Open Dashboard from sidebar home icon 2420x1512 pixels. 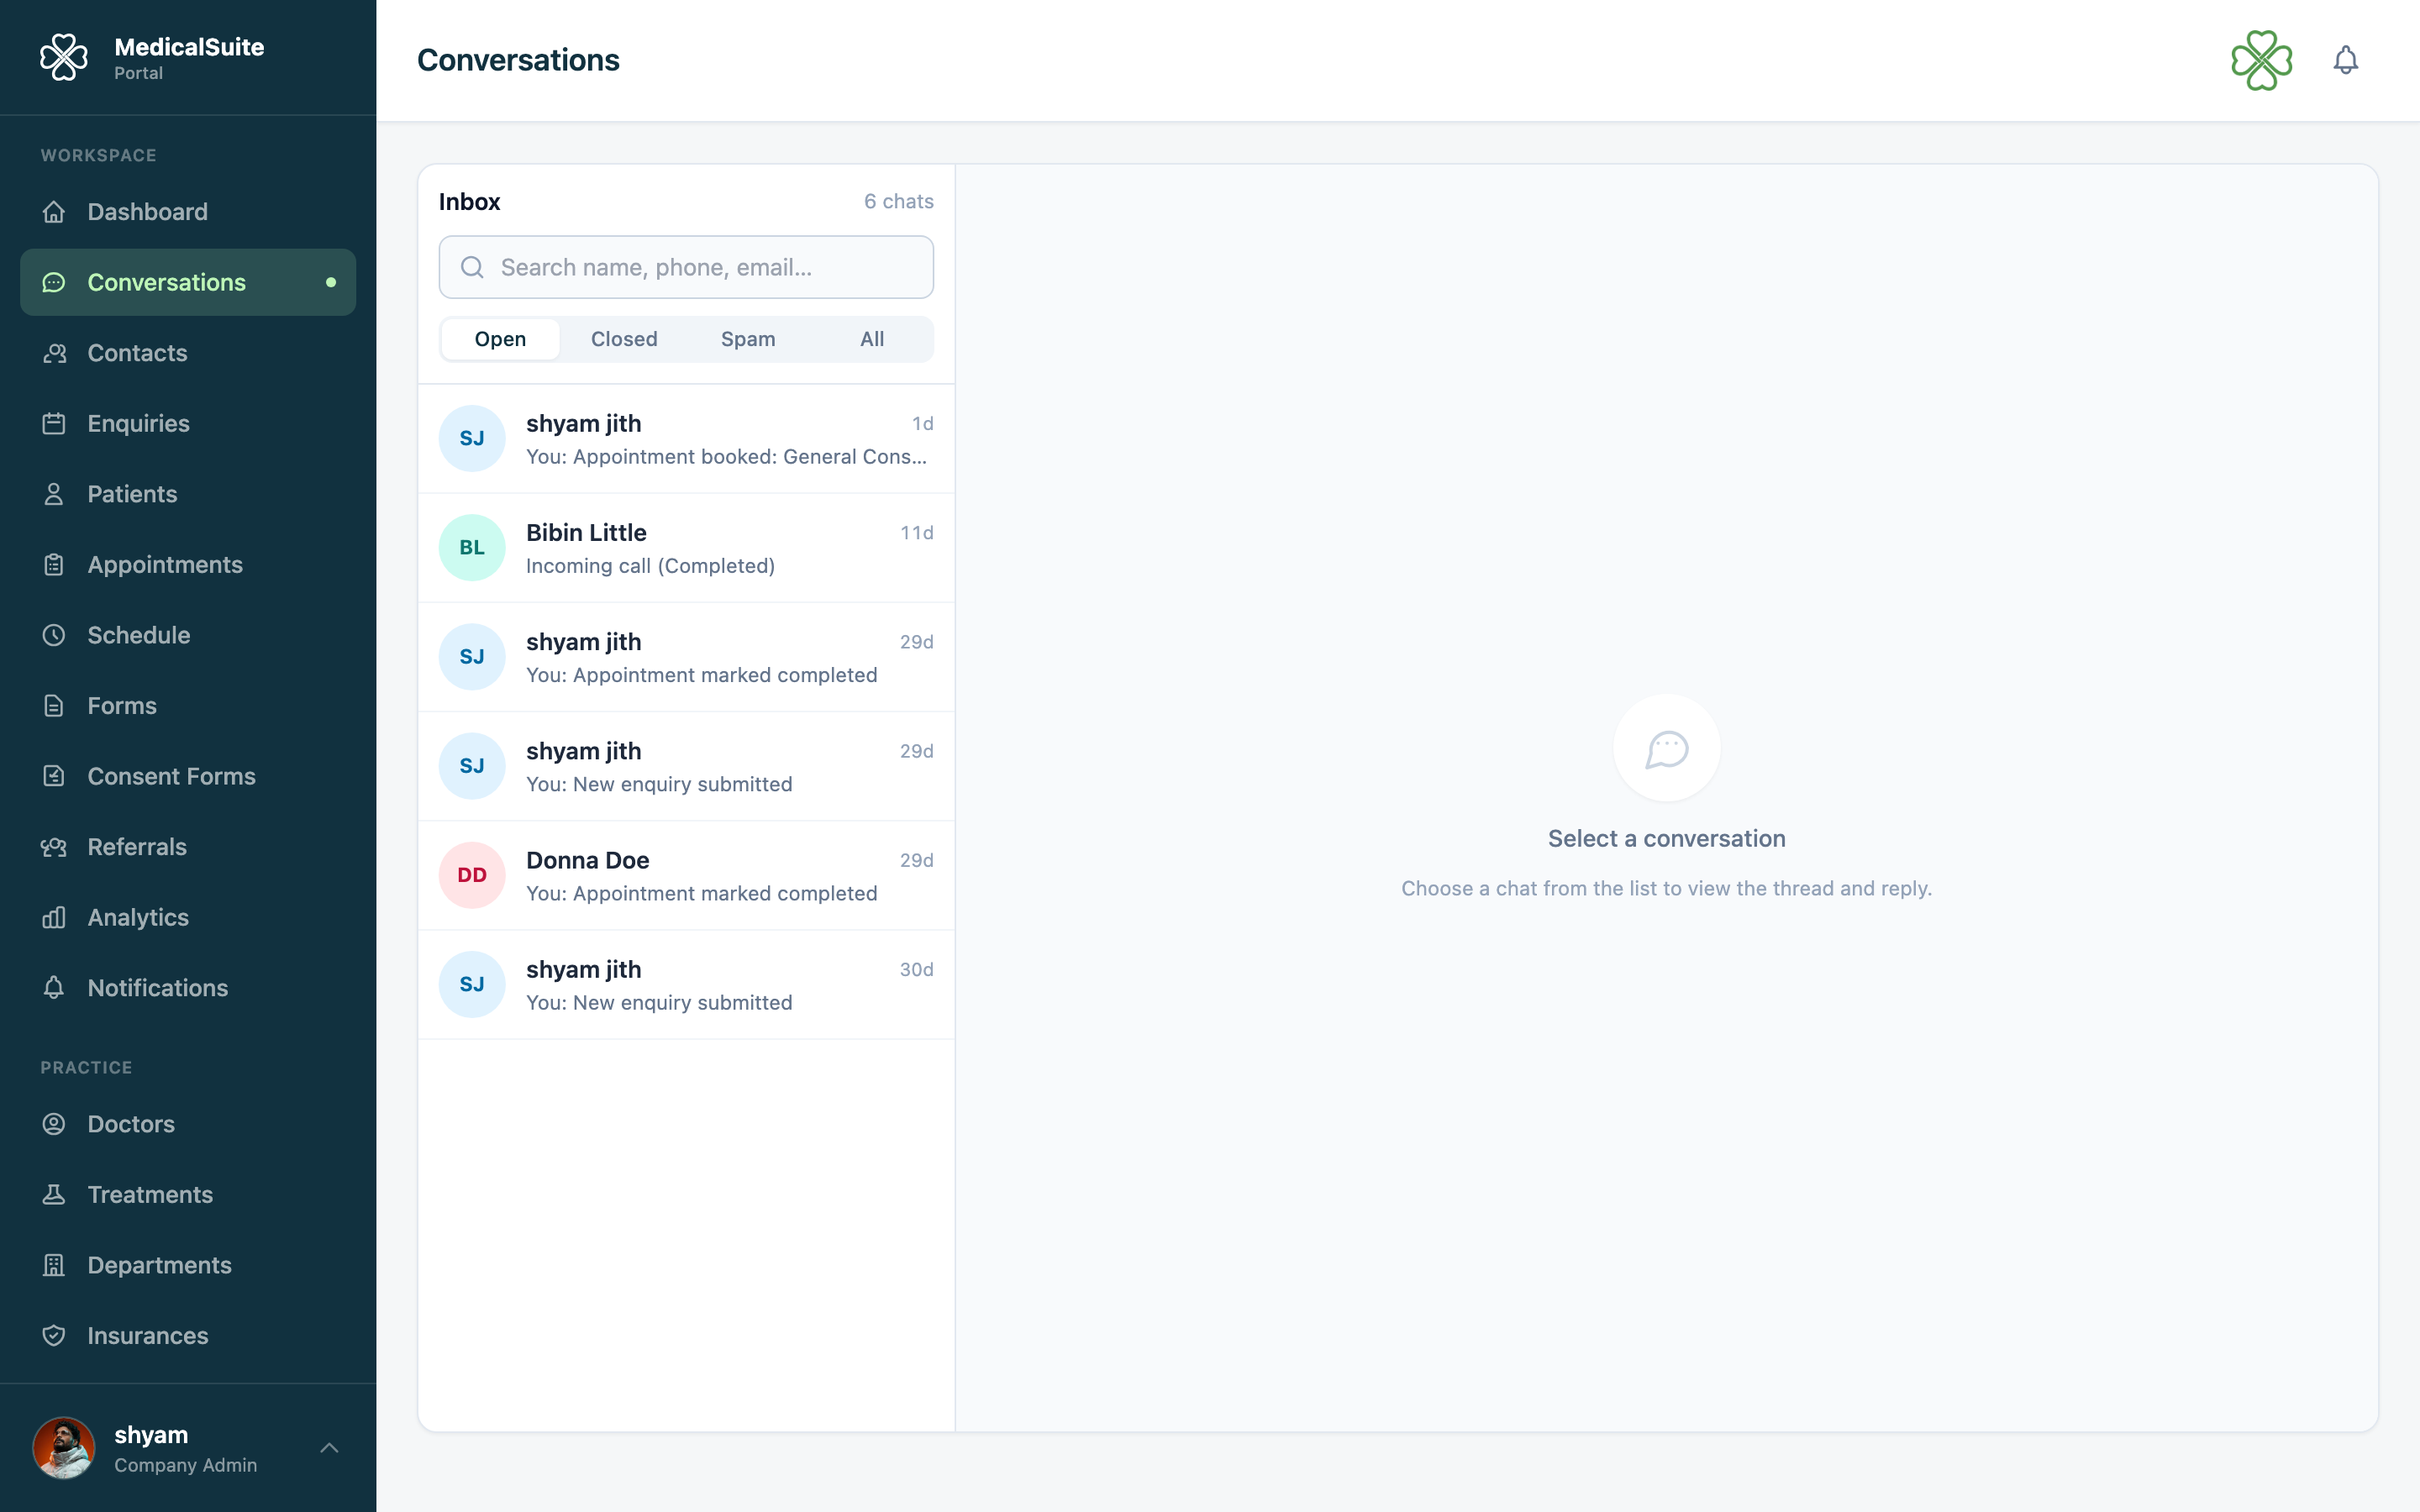[188, 212]
